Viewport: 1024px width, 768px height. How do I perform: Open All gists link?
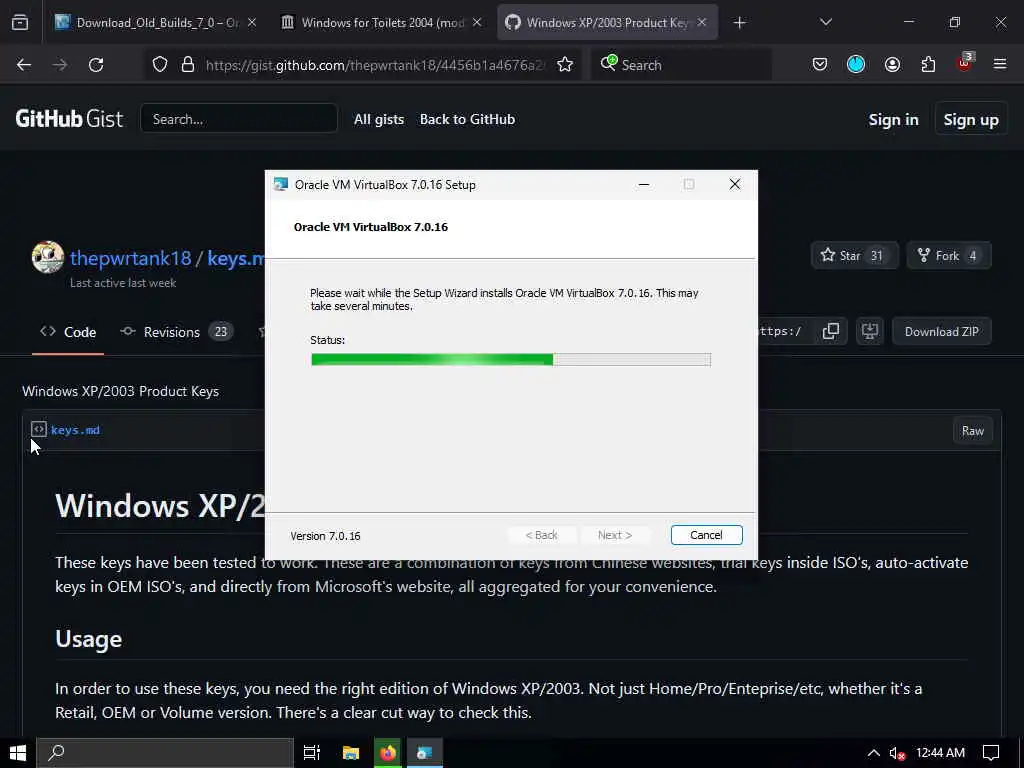[x=379, y=120]
